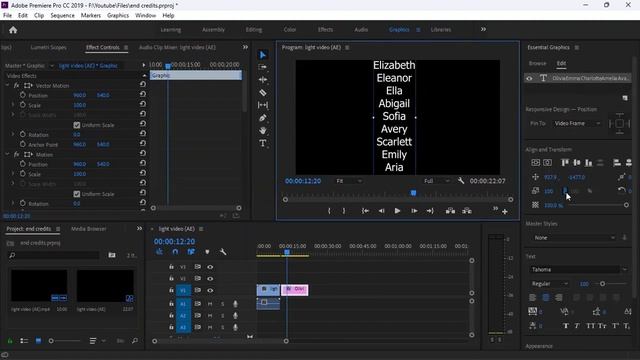Hide text layer via eye icon
Image resolution: width=640 pixels, height=360 pixels.
point(529,78)
